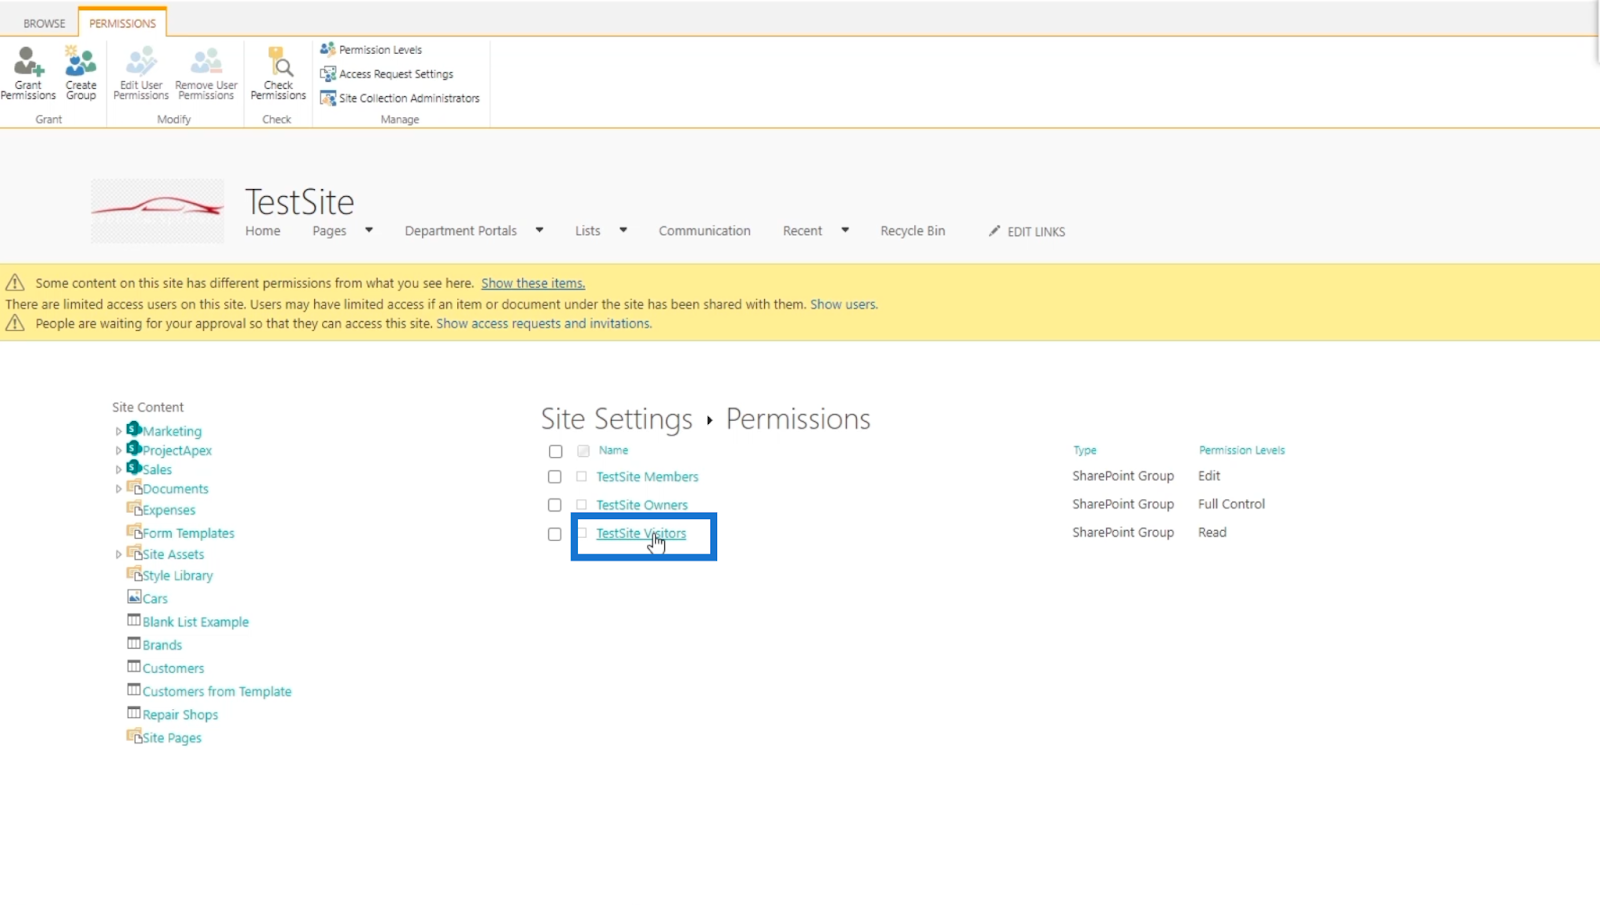Open the TestSite Visitors group link
Screen dimensions: 1600x905
click(641, 533)
